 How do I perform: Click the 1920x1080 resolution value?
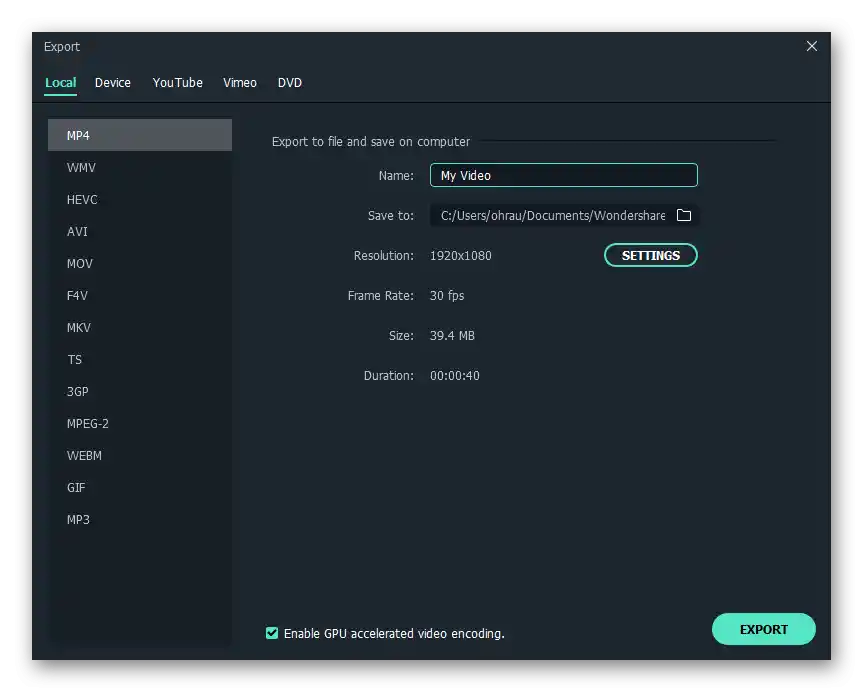(461, 255)
